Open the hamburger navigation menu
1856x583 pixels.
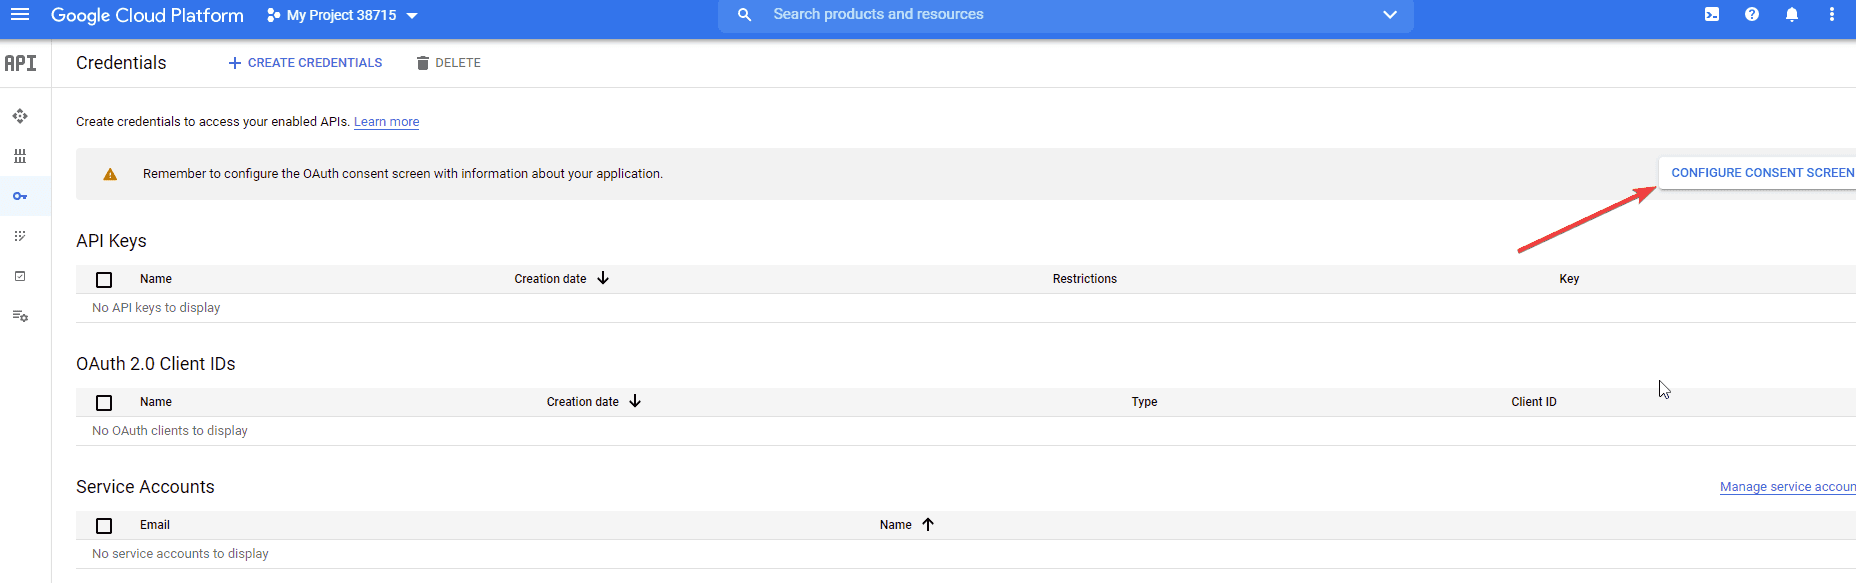20,15
